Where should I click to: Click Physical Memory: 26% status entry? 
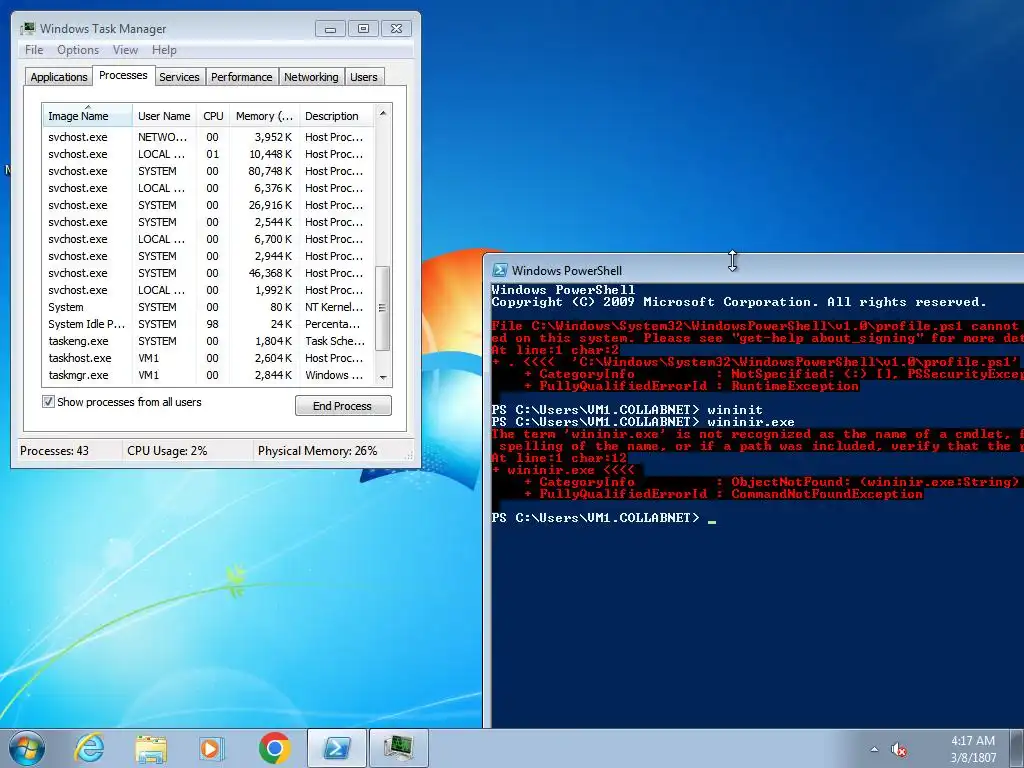coord(317,451)
